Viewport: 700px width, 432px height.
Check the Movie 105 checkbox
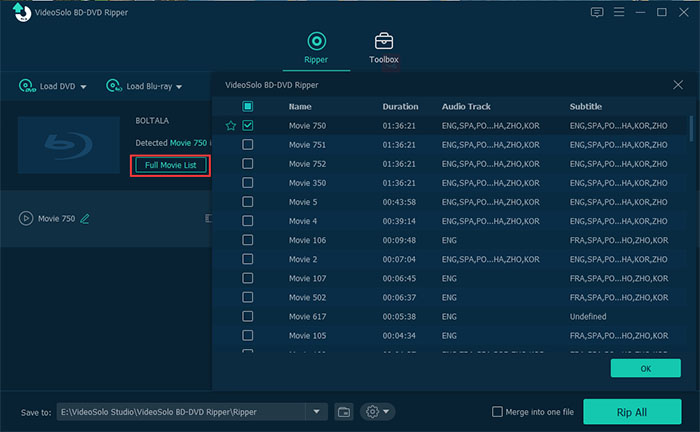pyautogui.click(x=248, y=336)
